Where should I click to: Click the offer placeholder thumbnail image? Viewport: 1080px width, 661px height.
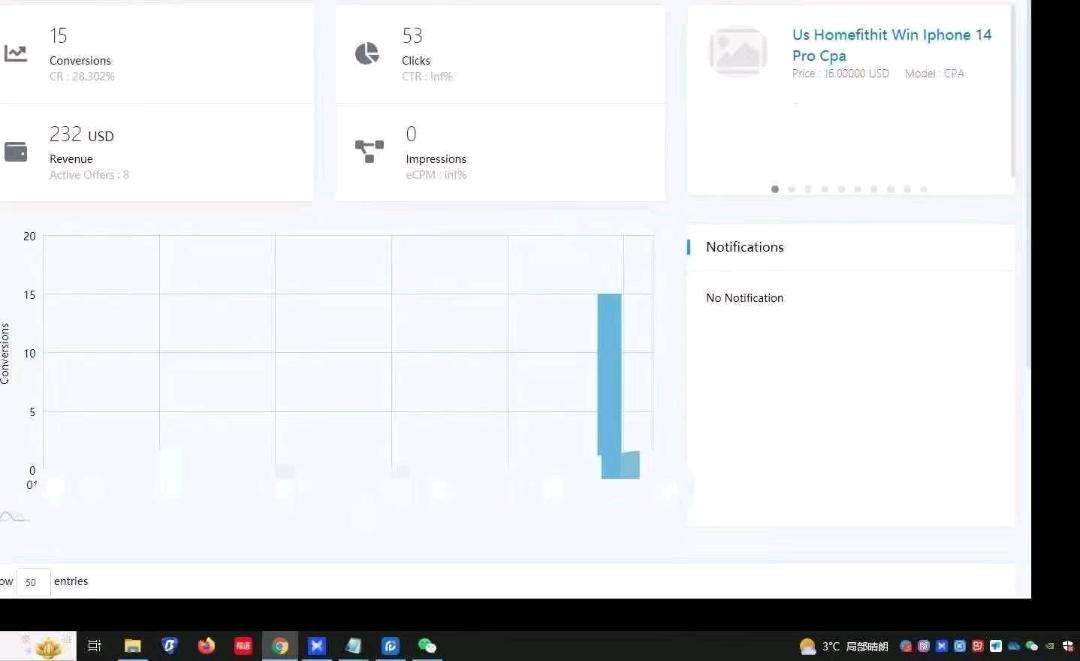point(738,50)
